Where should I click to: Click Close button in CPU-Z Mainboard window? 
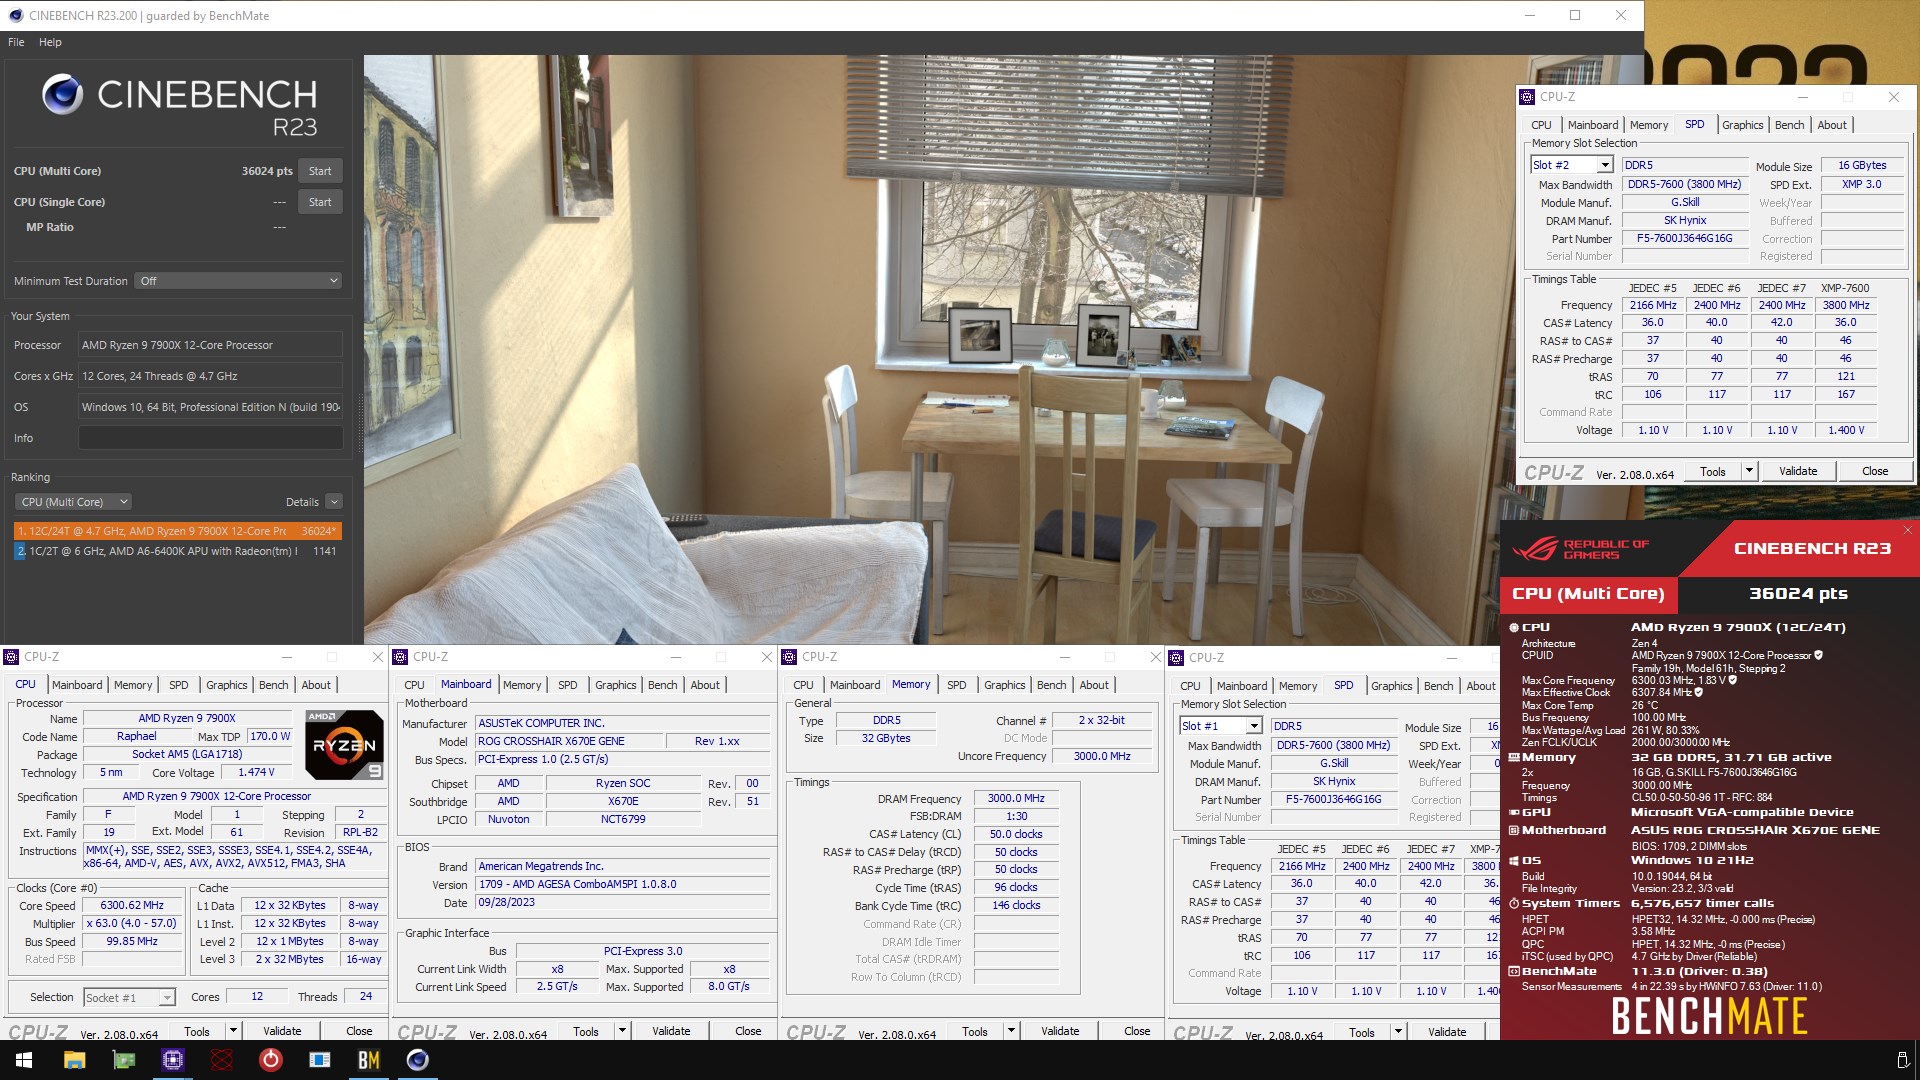748,1031
